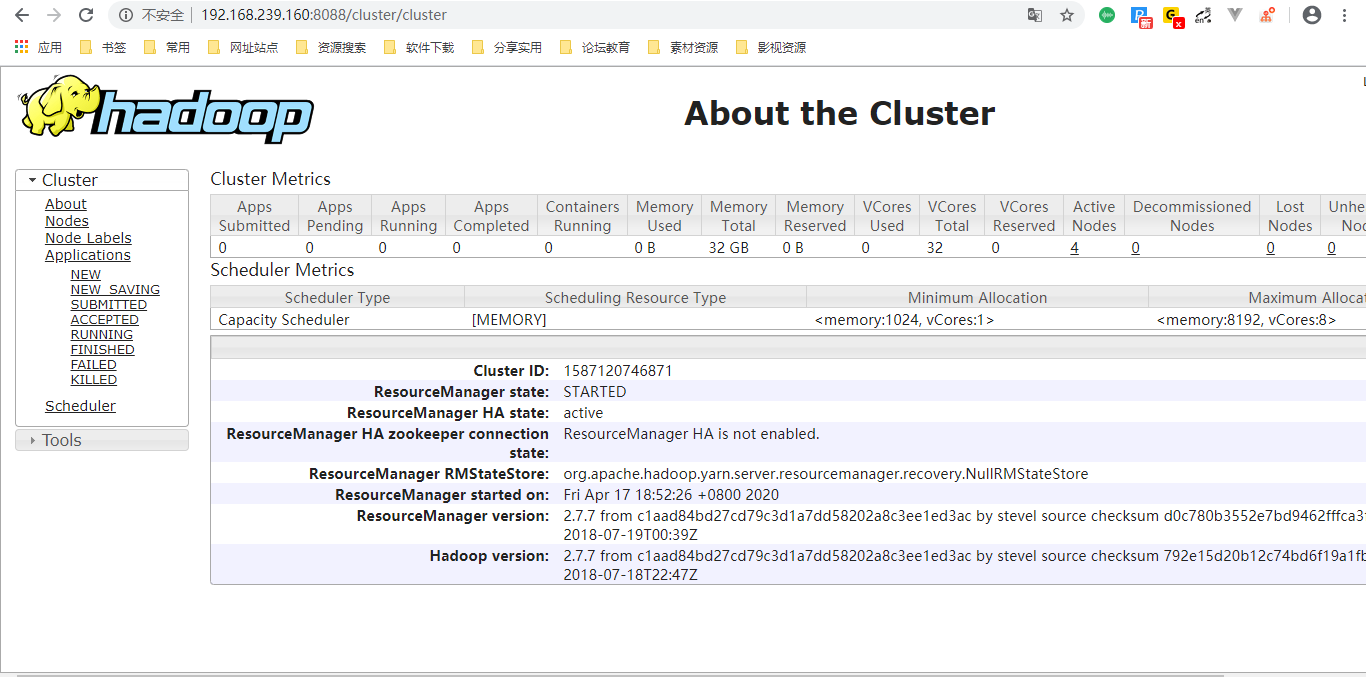The image size is (1366, 677).
Task: Open the 素材资源 bookmark folder
Action: [x=682, y=47]
